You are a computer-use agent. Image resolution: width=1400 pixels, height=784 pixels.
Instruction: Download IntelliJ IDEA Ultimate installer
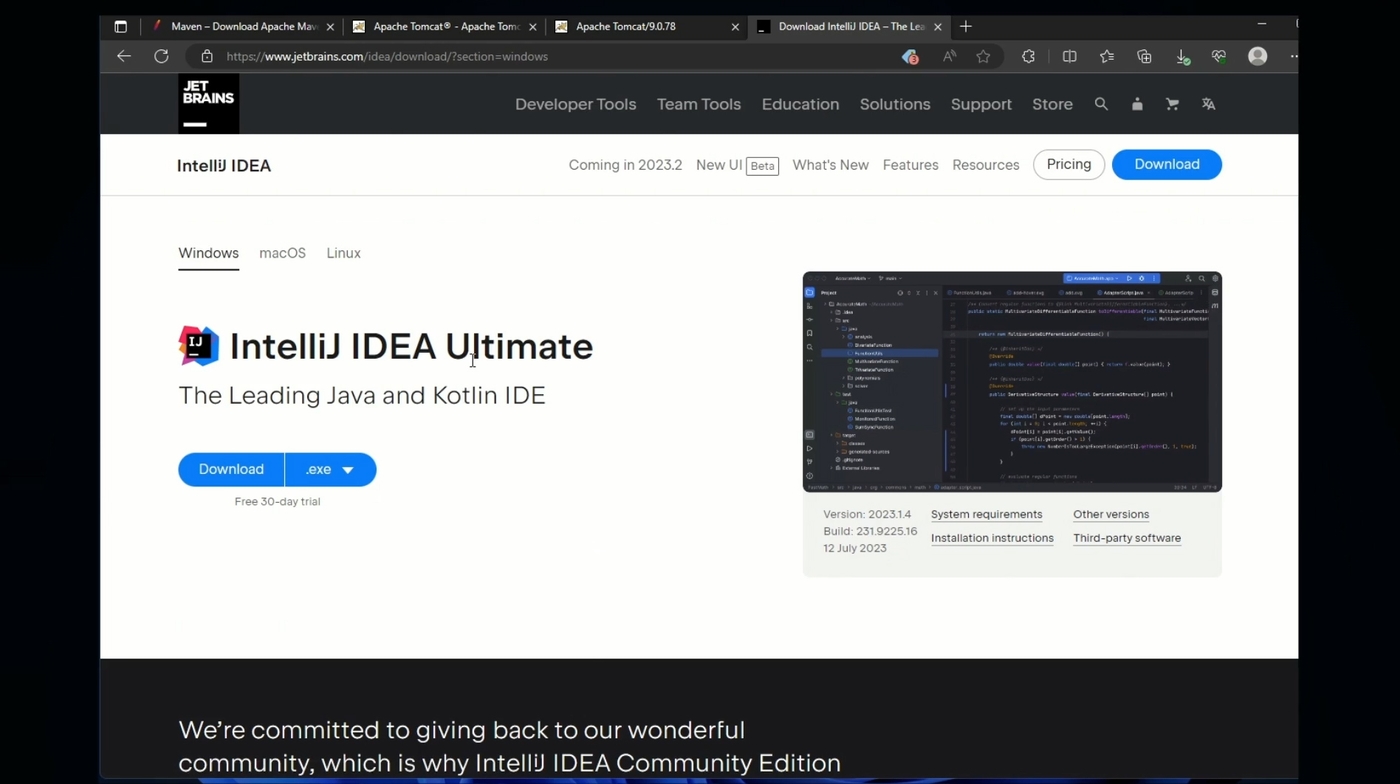(231, 469)
